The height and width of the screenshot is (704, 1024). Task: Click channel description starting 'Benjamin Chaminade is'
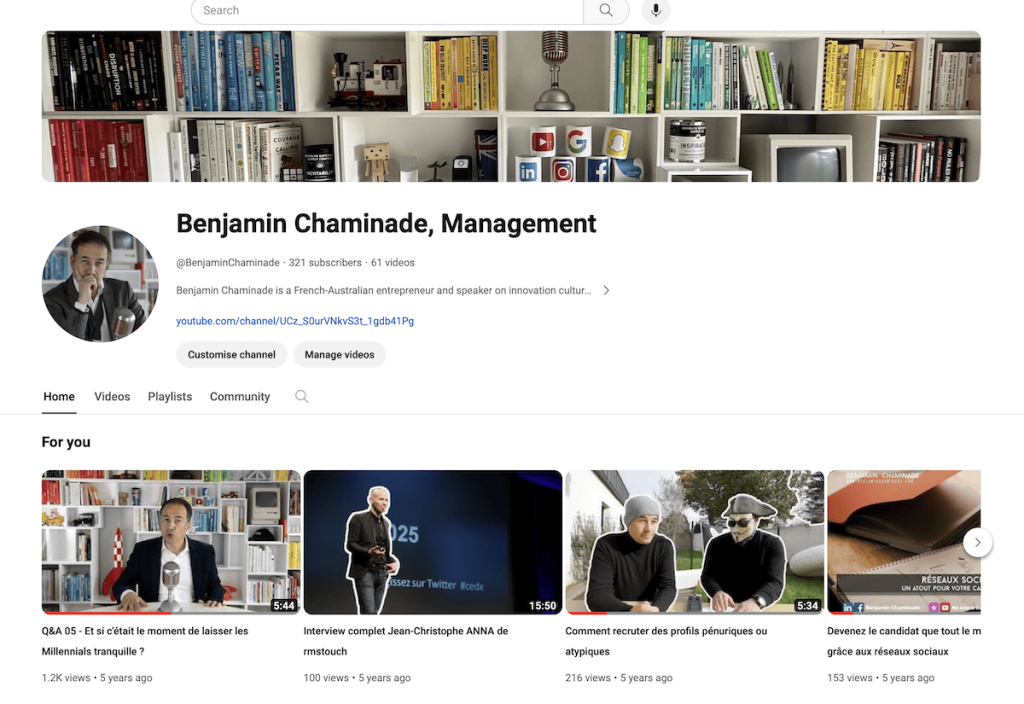click(x=383, y=291)
